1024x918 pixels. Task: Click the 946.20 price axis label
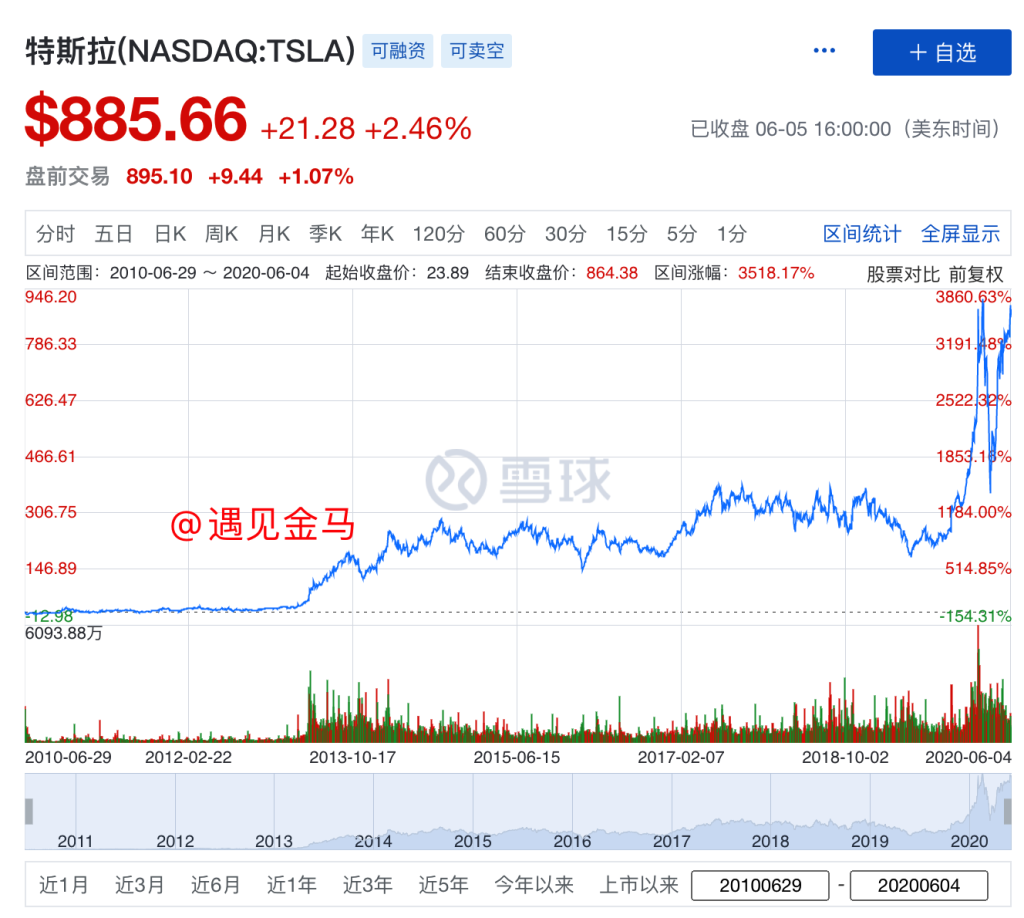click(51, 297)
